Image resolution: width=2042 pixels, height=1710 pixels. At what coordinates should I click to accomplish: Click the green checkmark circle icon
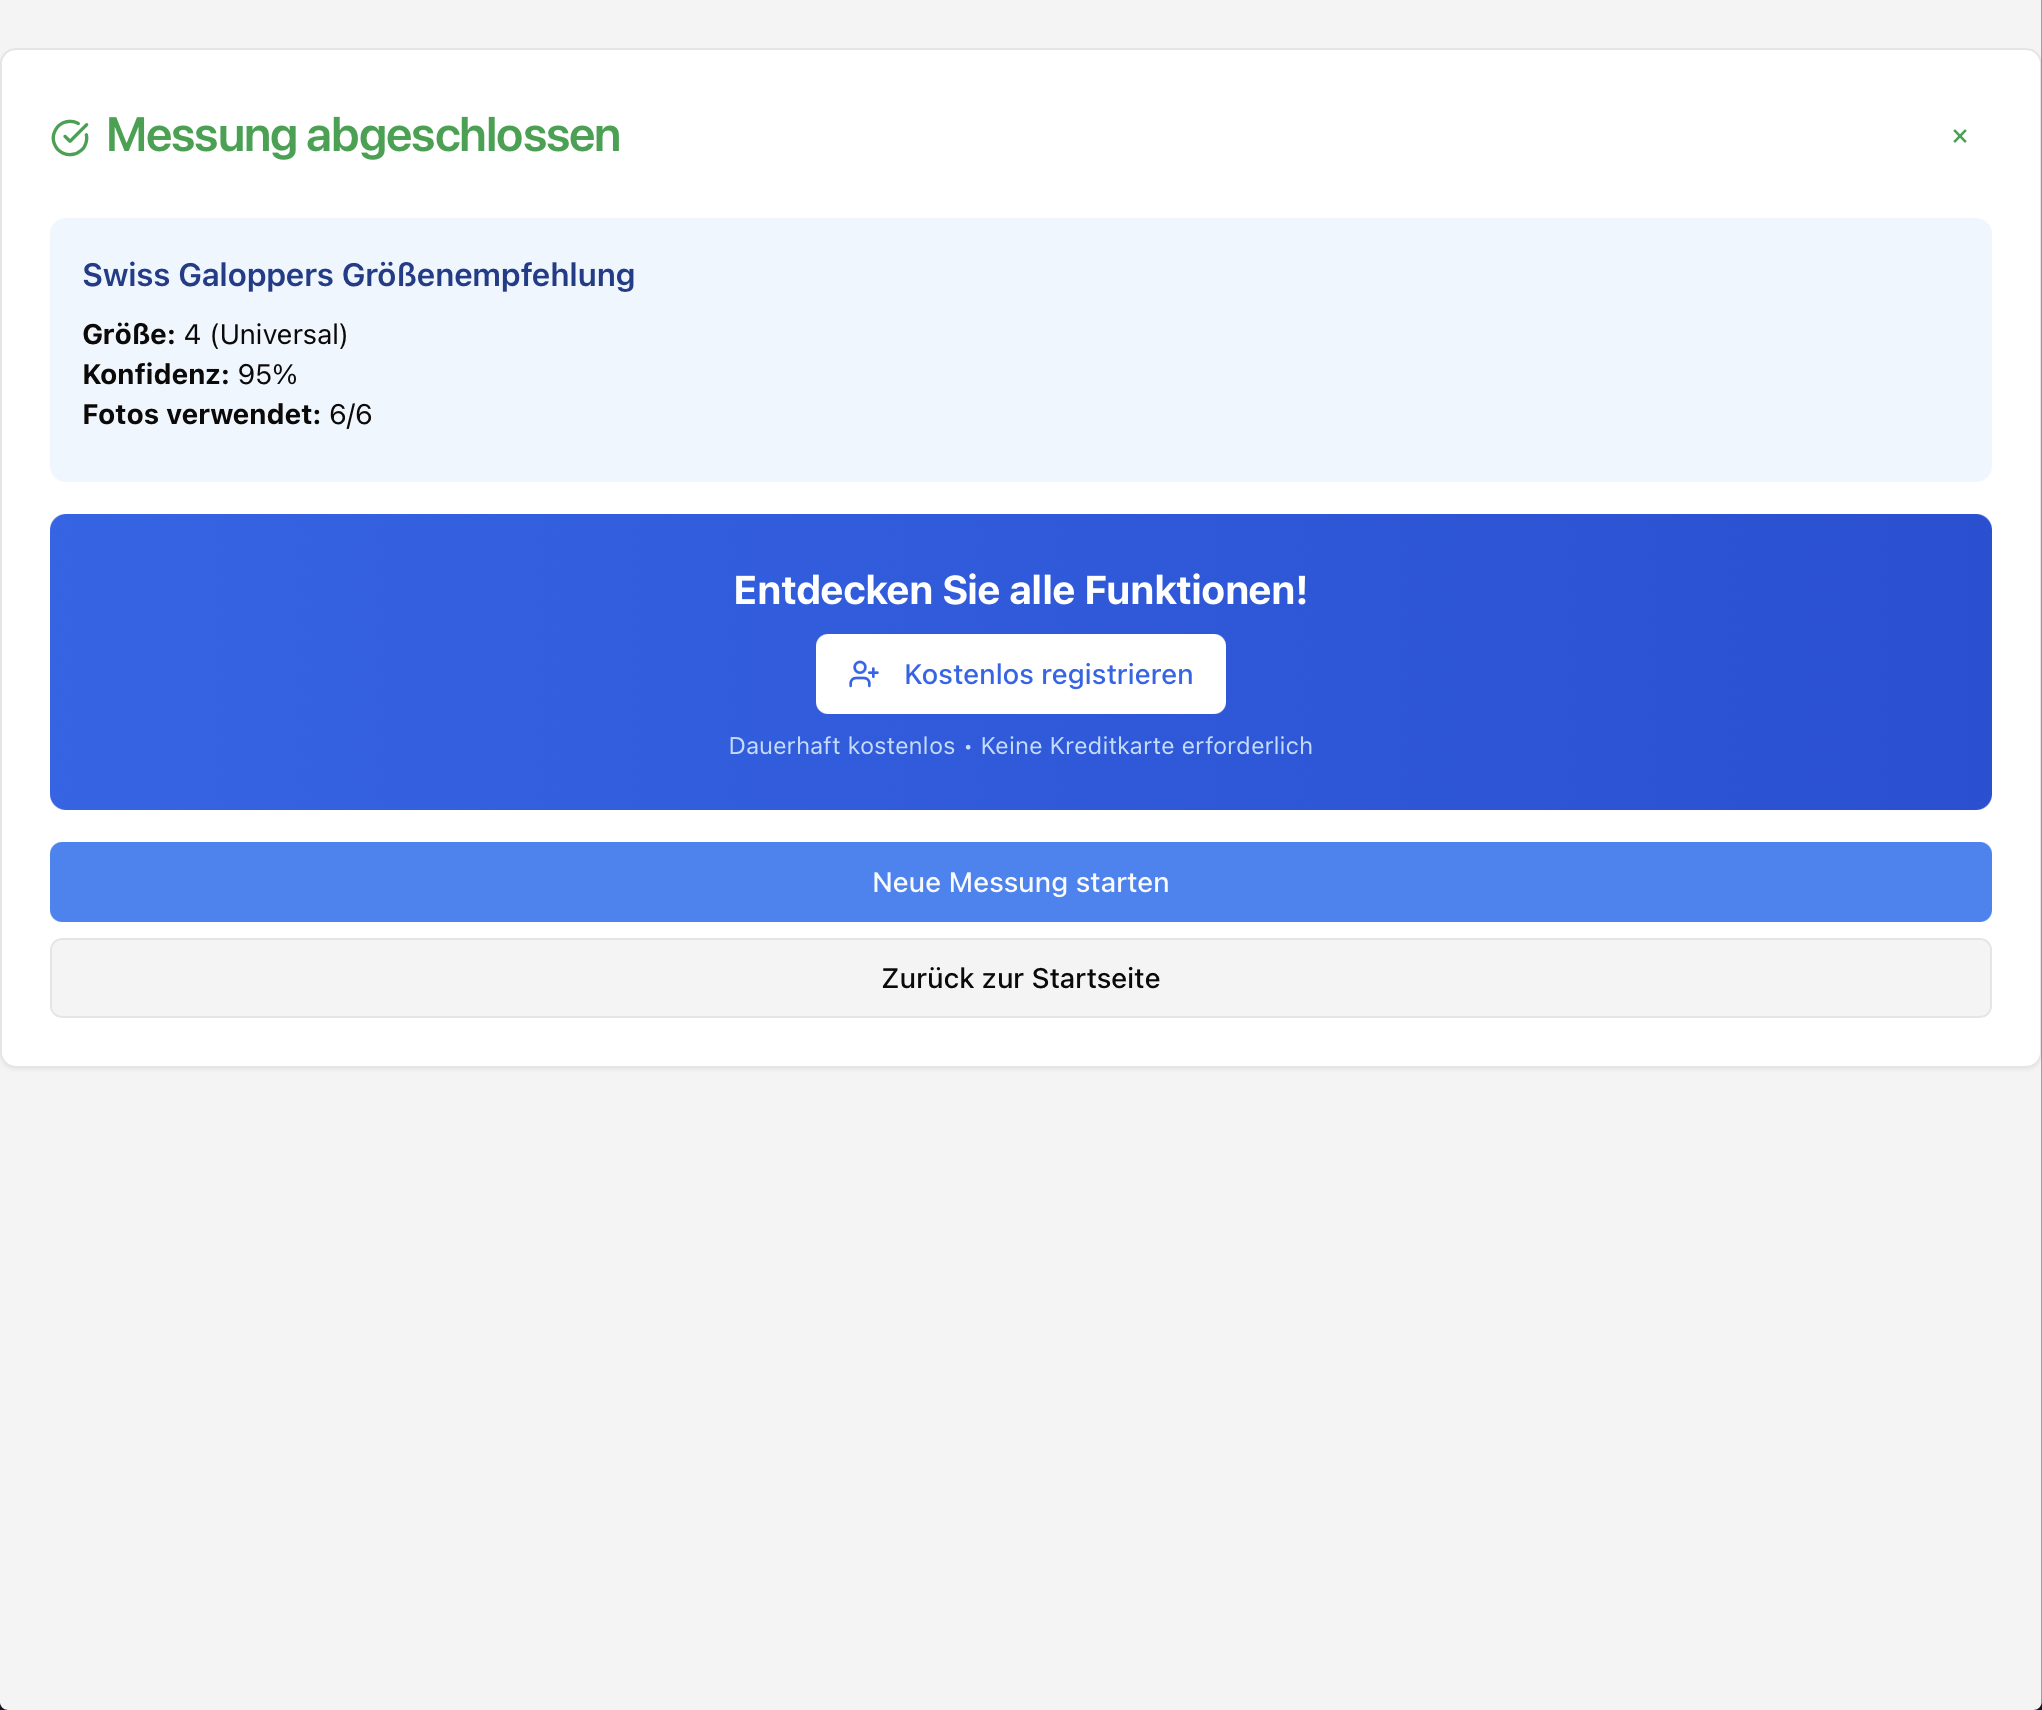tap(70, 137)
